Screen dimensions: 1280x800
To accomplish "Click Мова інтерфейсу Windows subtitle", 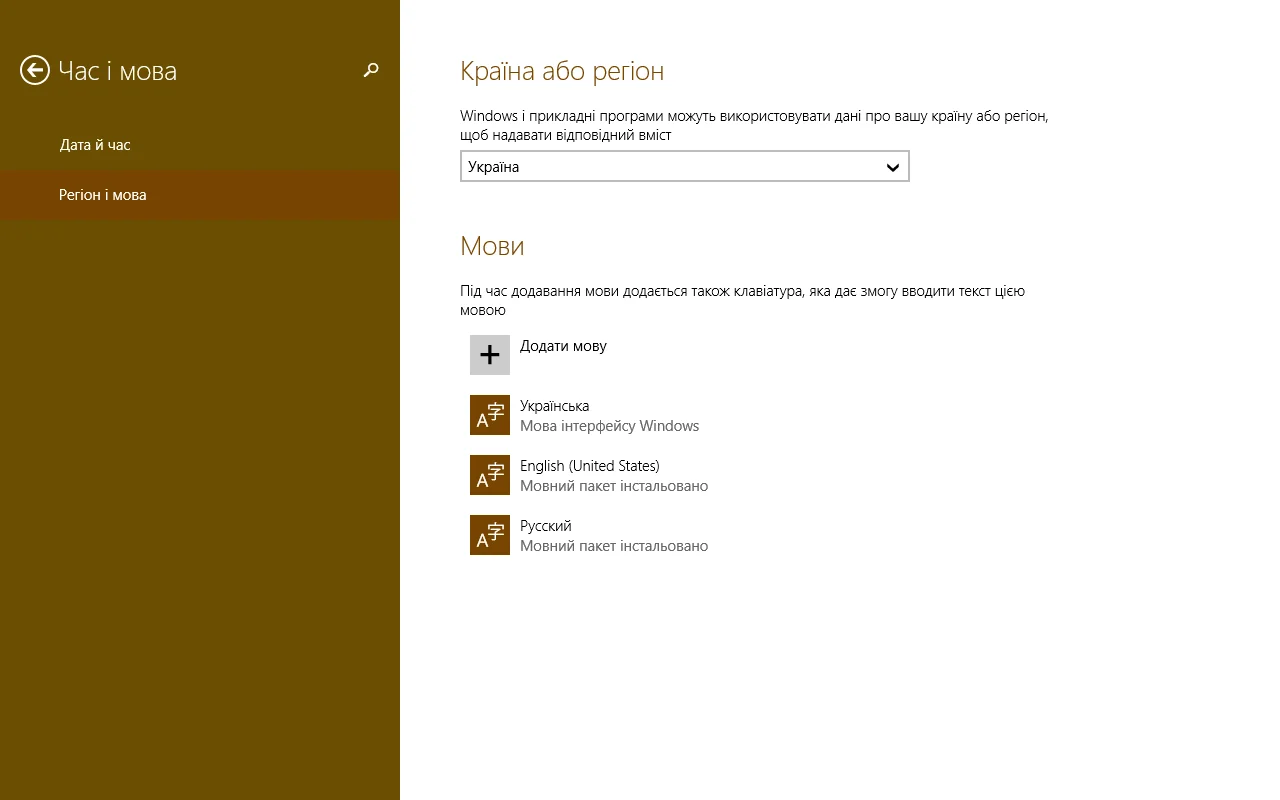I will point(609,426).
